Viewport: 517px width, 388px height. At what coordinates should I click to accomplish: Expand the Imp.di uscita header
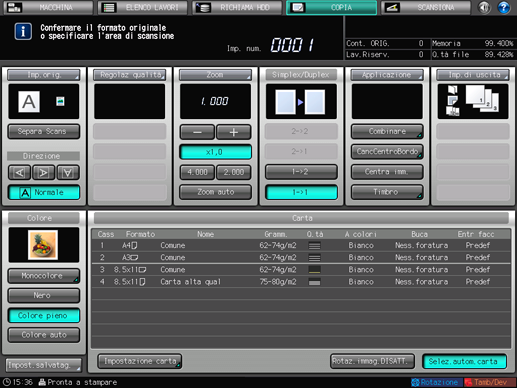tap(473, 75)
